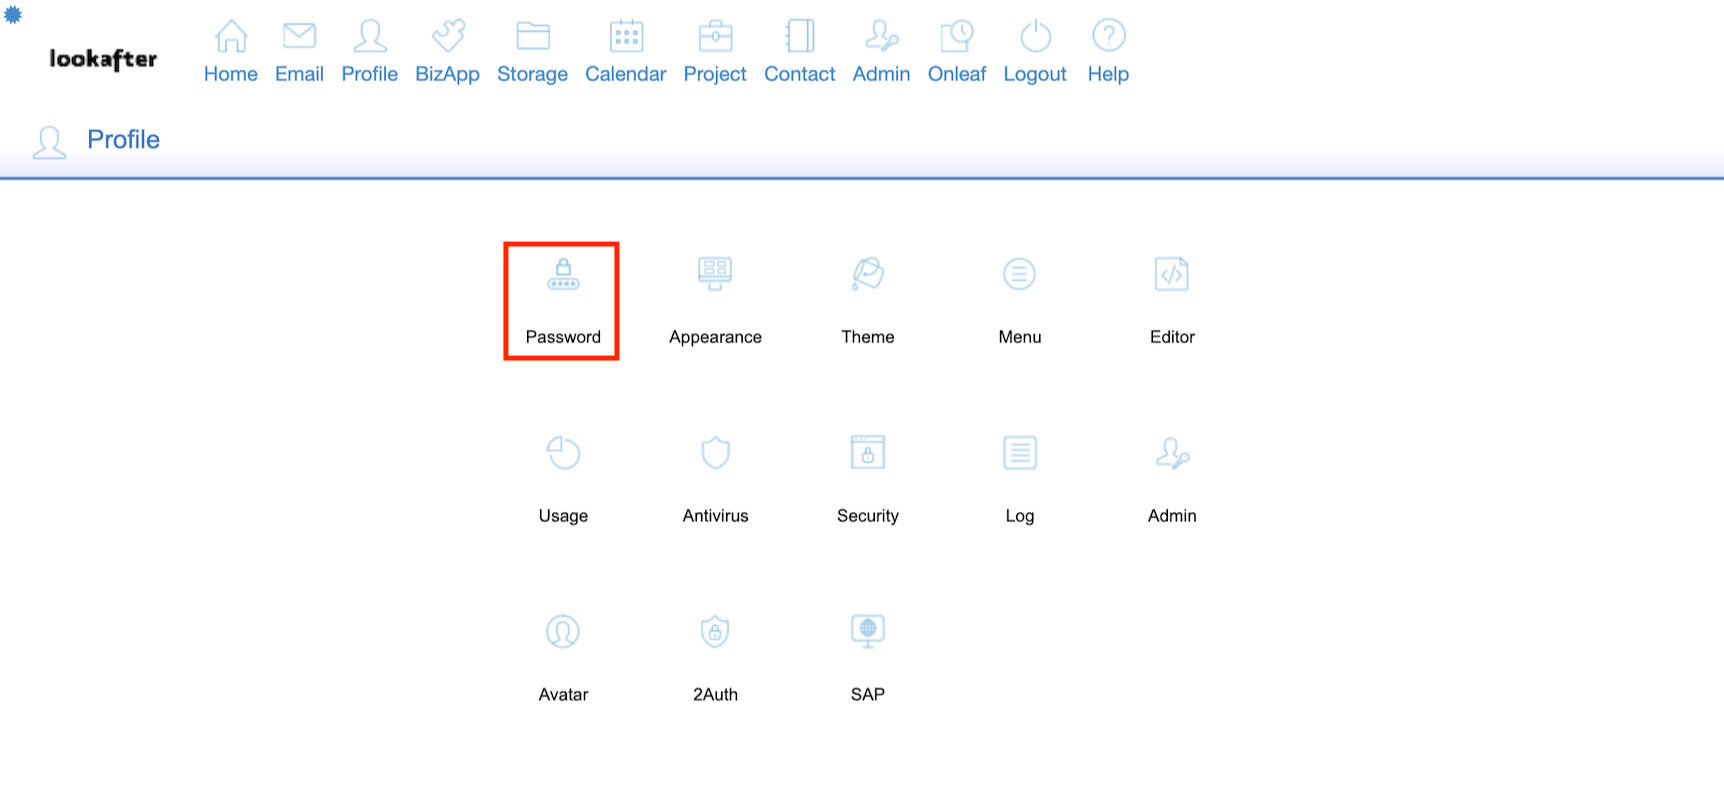Viewport: 1724px width, 800px height.
Task: Open the Security lock window icon
Action: (867, 454)
